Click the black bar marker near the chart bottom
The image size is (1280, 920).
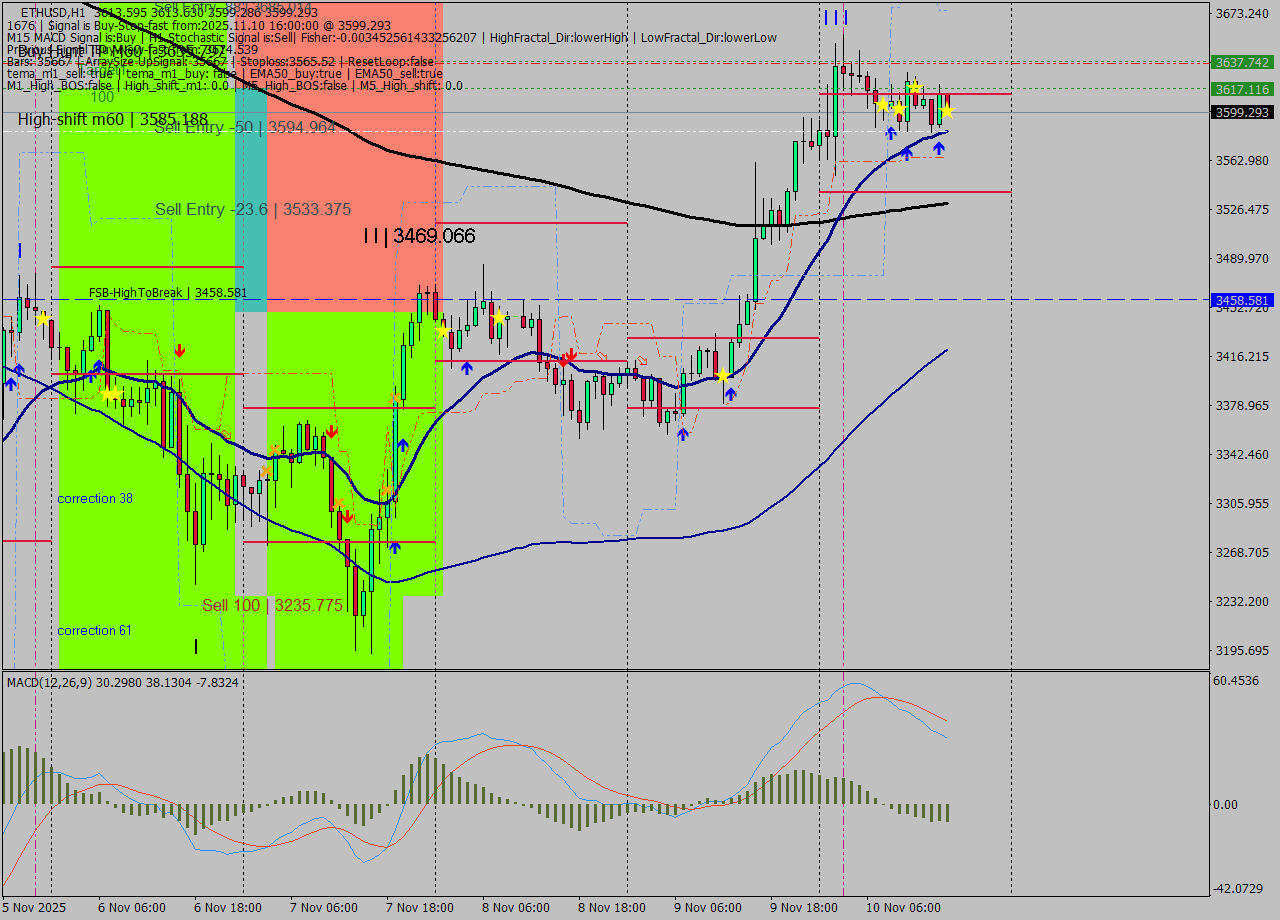tap(196, 646)
